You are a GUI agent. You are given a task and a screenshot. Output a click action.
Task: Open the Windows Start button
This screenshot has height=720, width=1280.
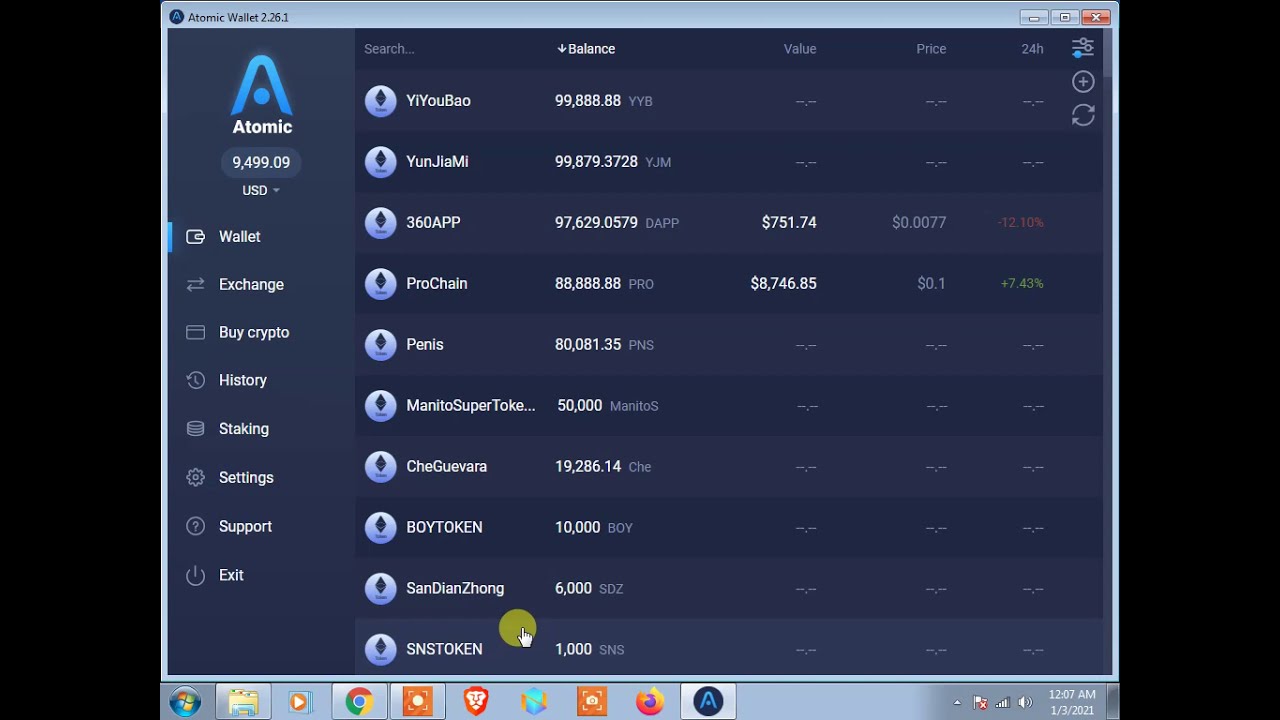(185, 702)
